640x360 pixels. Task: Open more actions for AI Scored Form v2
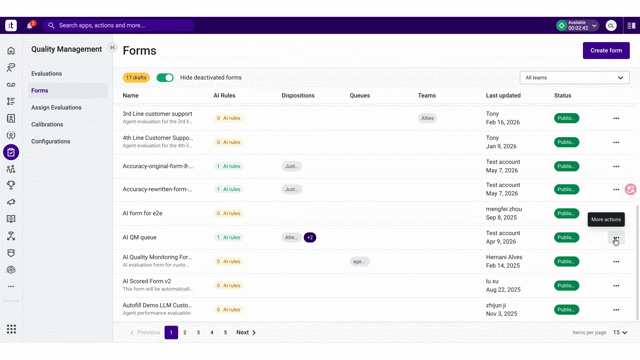click(x=616, y=286)
